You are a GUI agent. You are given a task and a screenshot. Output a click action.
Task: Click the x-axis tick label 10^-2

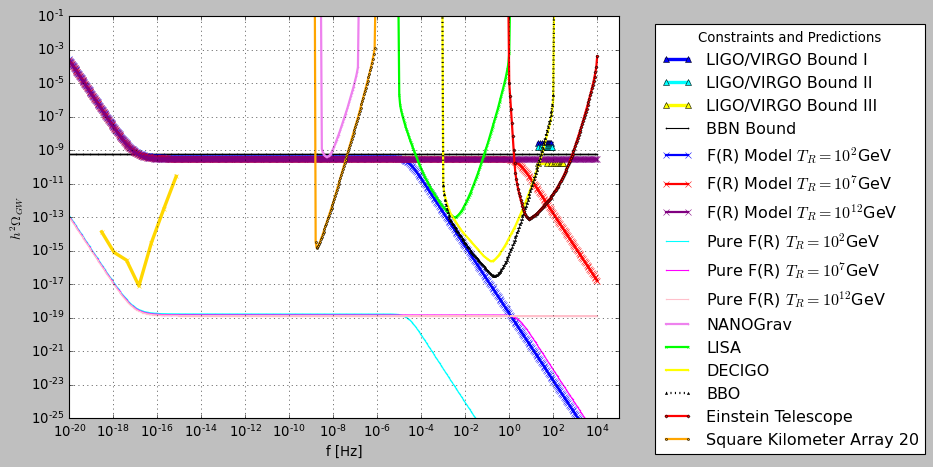[465, 430]
